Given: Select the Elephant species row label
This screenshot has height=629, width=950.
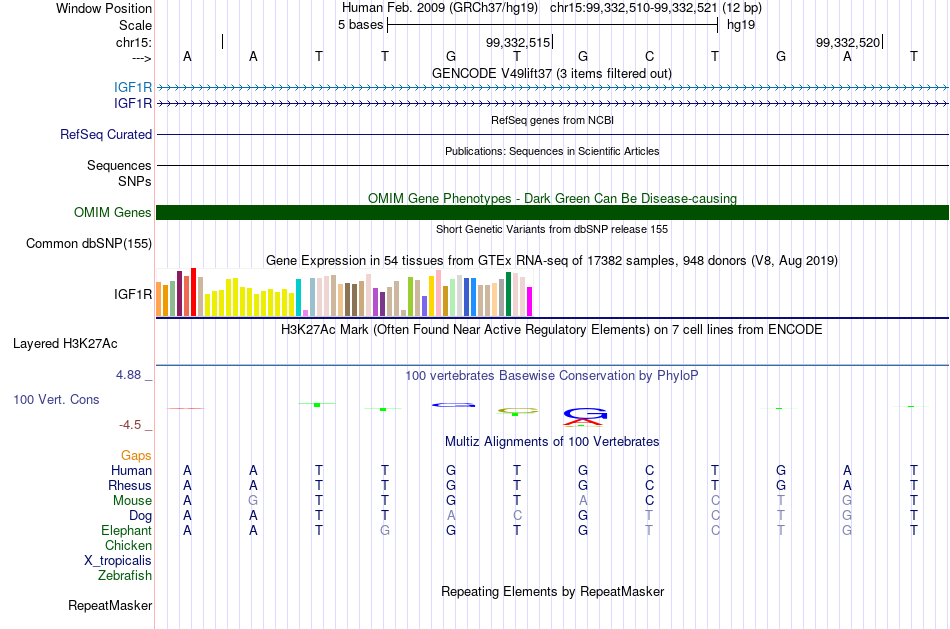Looking at the screenshot, I should (x=126, y=530).
